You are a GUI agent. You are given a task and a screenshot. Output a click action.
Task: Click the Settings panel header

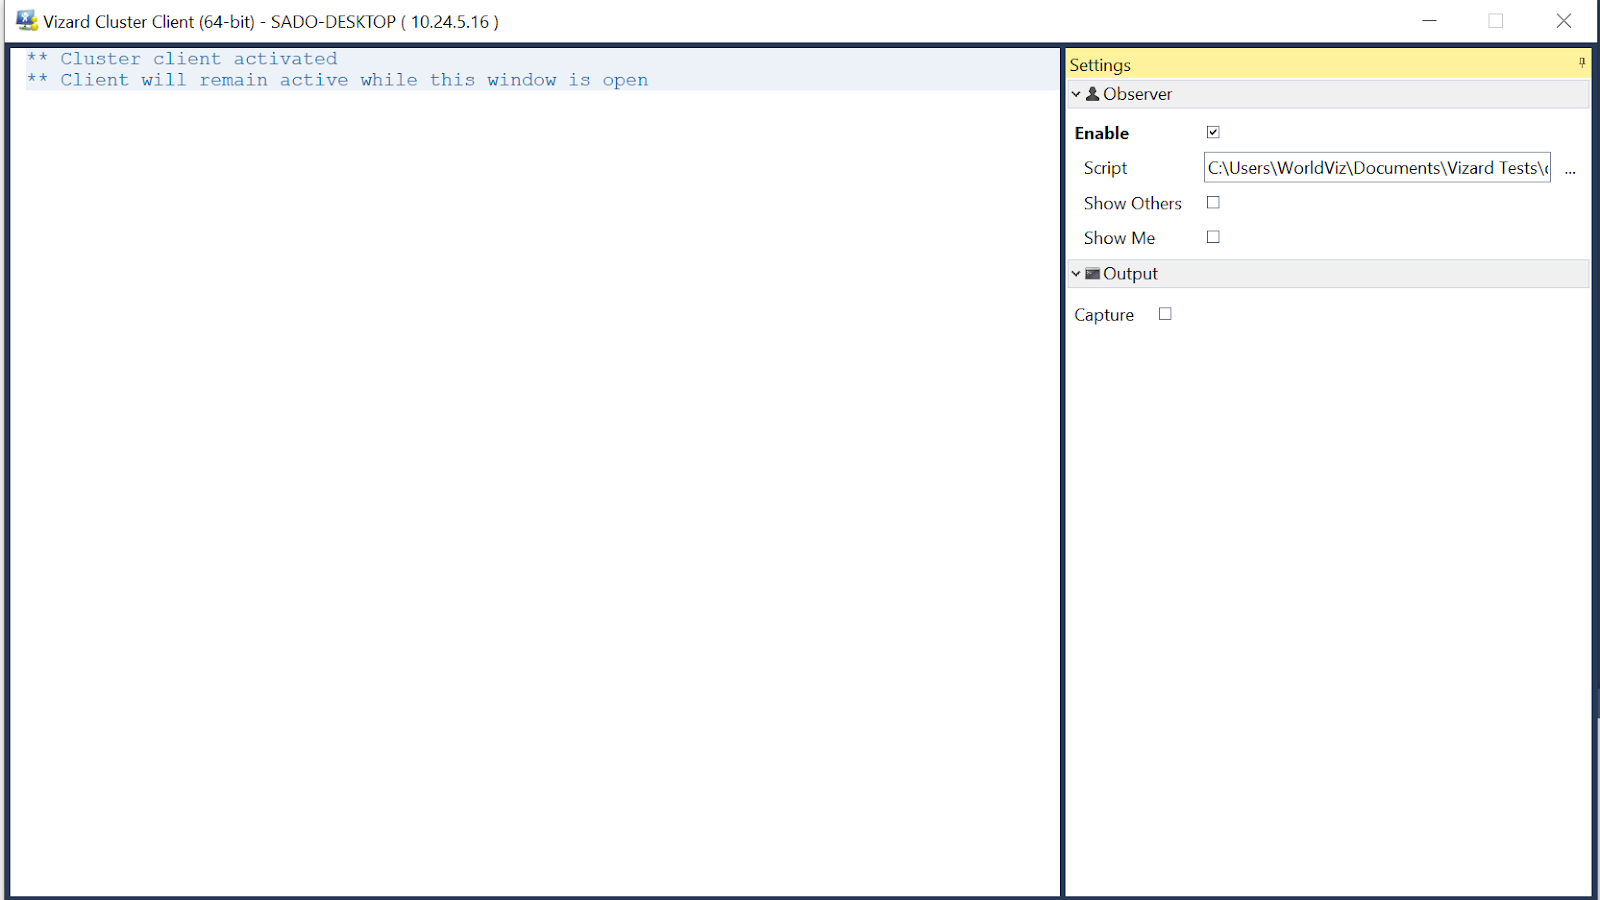tap(1327, 64)
